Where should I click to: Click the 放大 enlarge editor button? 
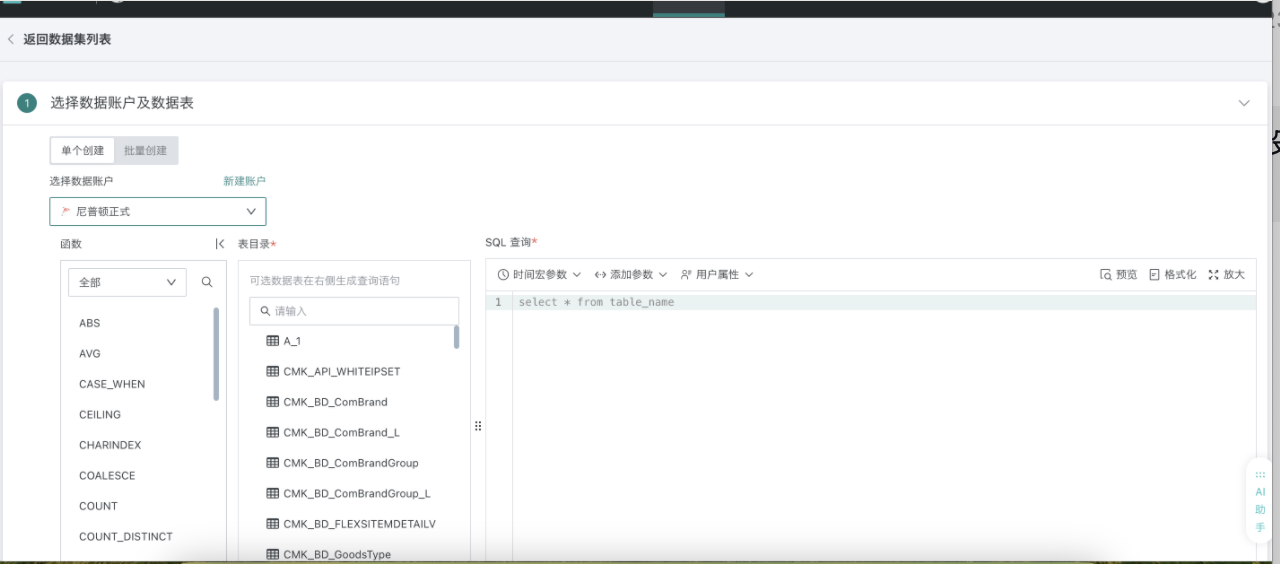1227,274
